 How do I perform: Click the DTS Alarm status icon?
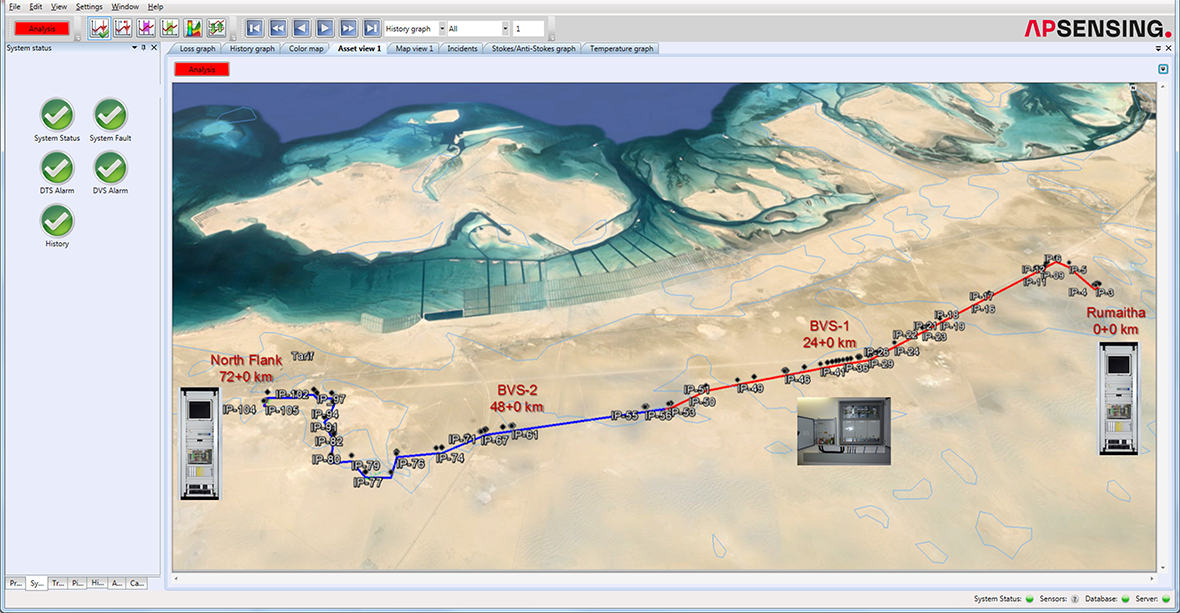point(56,168)
